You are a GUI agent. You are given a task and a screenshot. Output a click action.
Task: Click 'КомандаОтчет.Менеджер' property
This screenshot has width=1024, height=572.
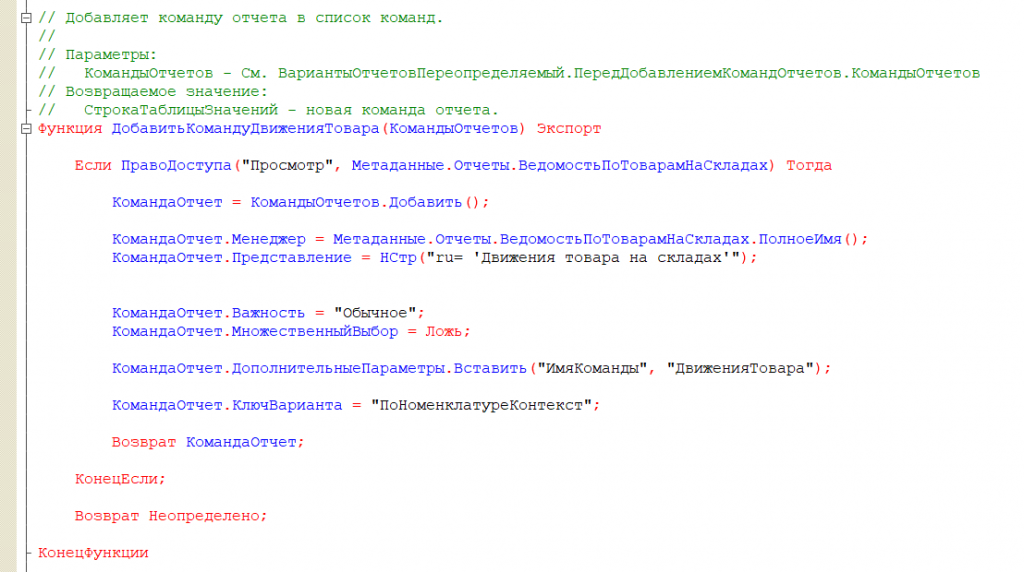pyautogui.click(x=208, y=239)
